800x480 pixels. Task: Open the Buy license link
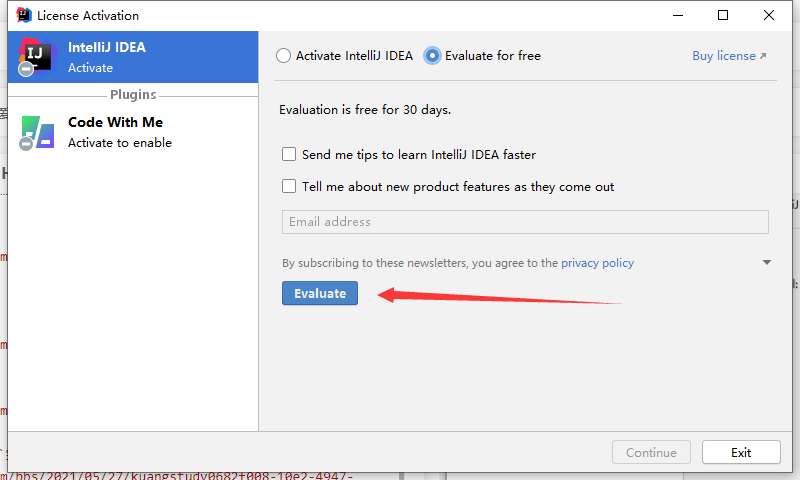click(x=729, y=56)
